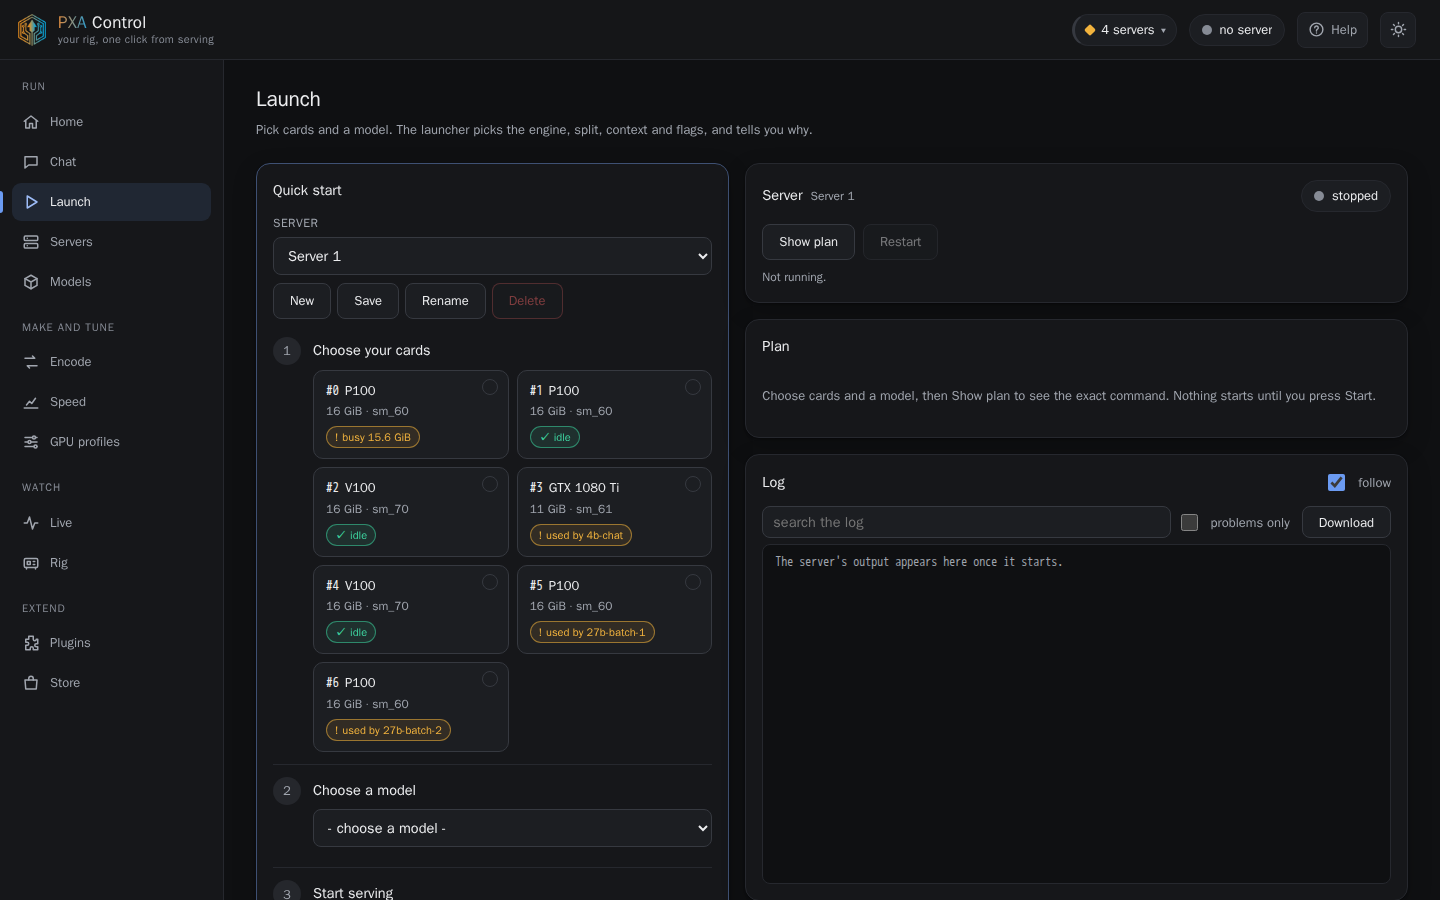Select card #2 V100 radio
This screenshot has width=1440, height=900.
point(490,484)
